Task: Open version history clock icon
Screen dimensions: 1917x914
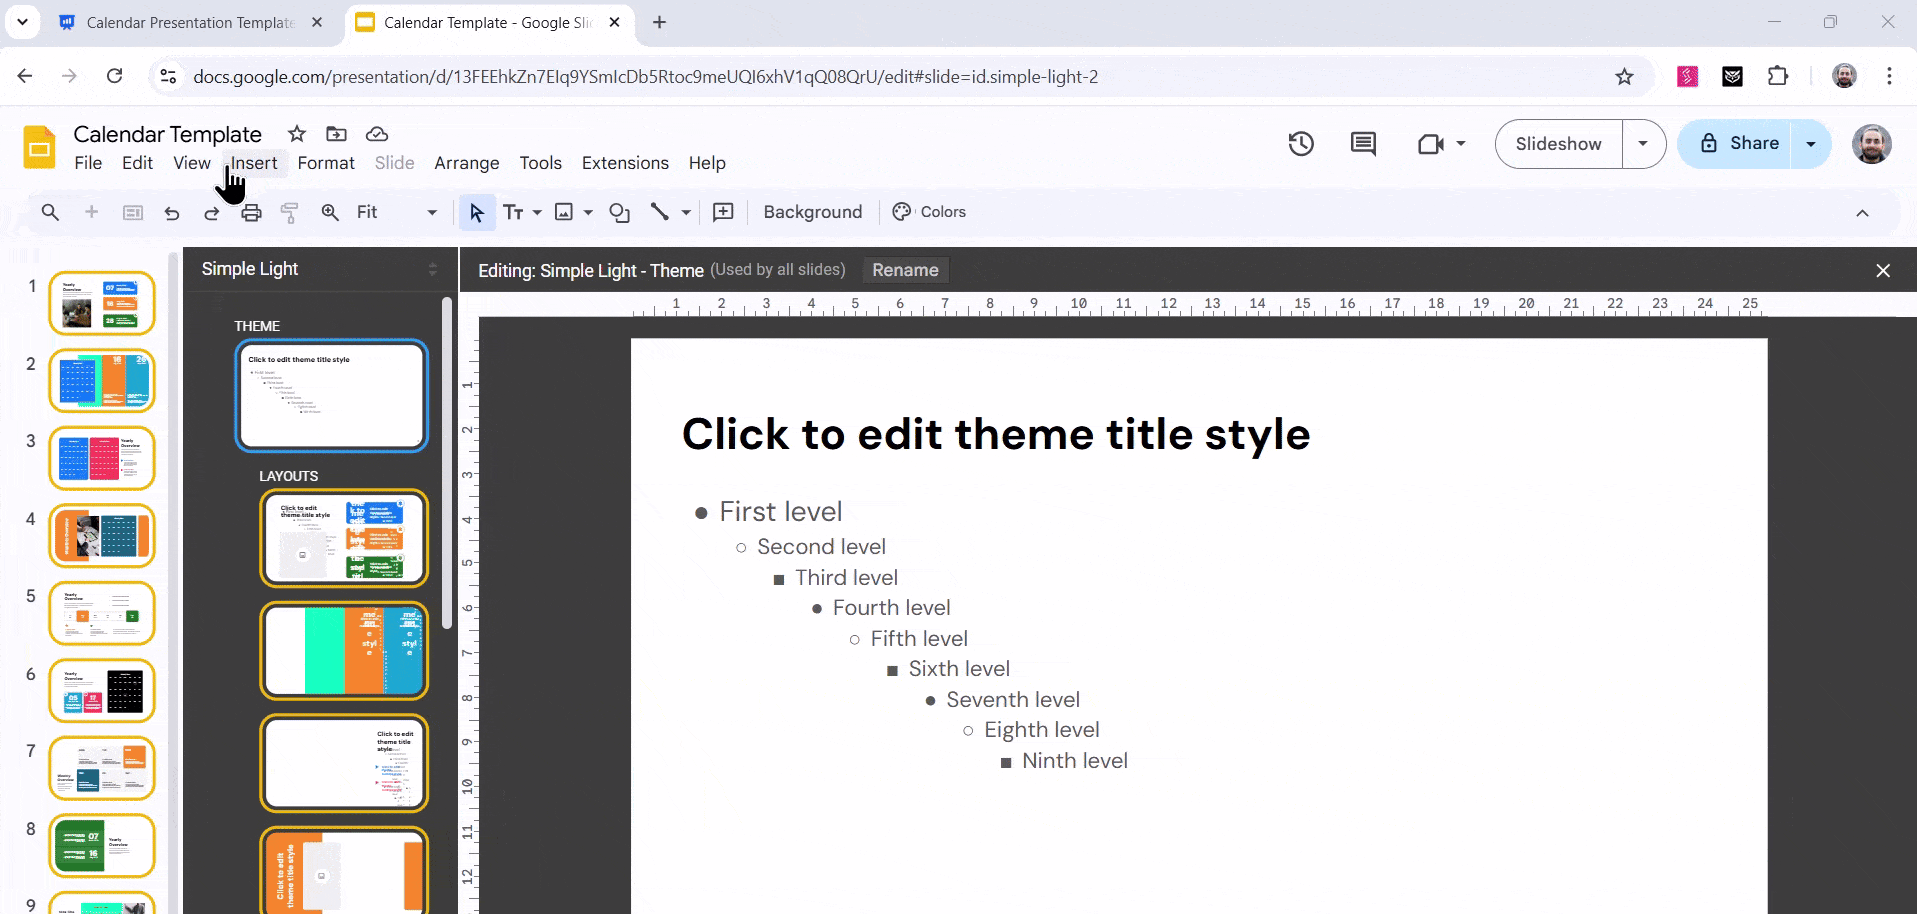Action: tap(1301, 144)
